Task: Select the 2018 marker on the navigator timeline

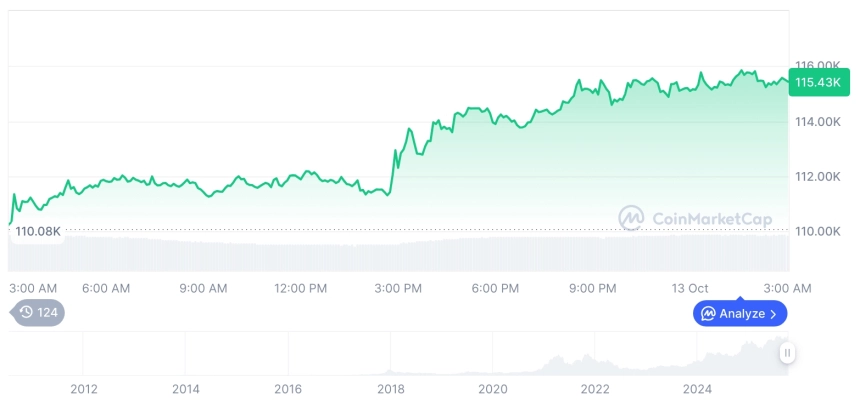Action: [390, 389]
